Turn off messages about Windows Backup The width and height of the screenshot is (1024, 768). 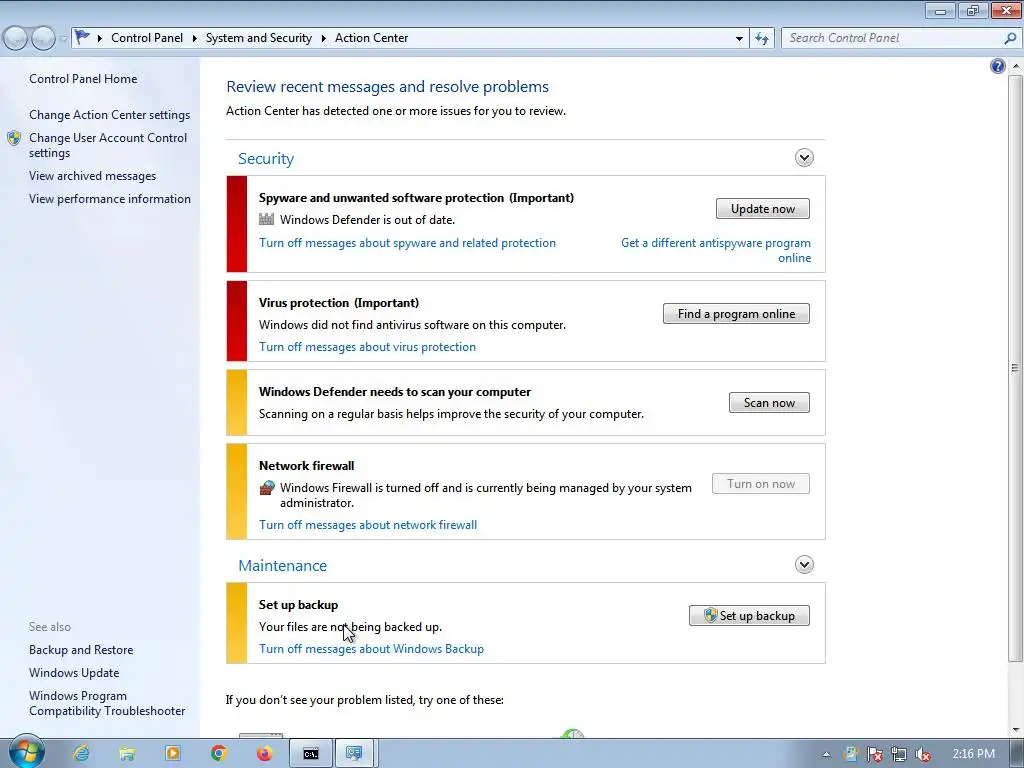pos(371,649)
